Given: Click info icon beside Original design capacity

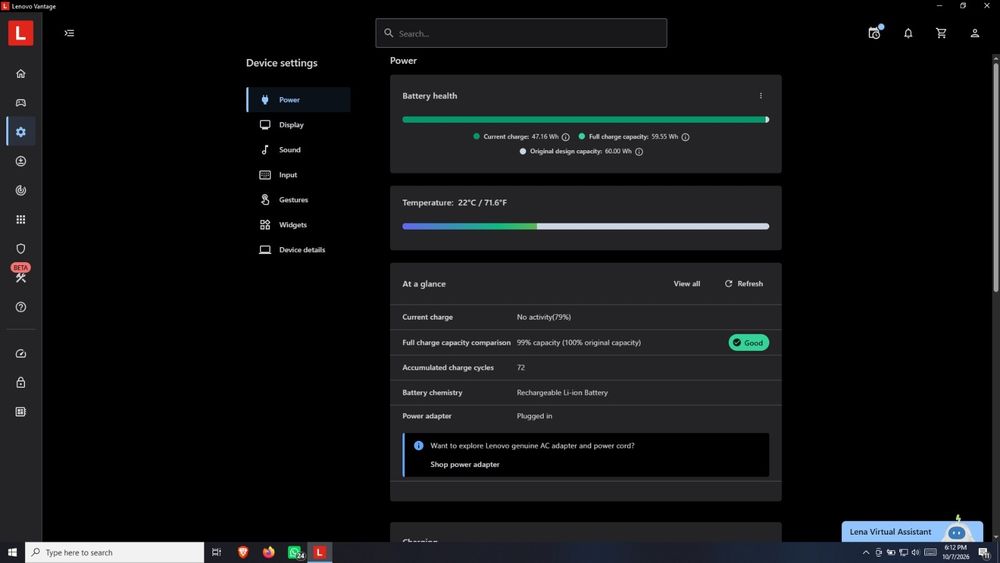Looking at the screenshot, I should coord(638,152).
